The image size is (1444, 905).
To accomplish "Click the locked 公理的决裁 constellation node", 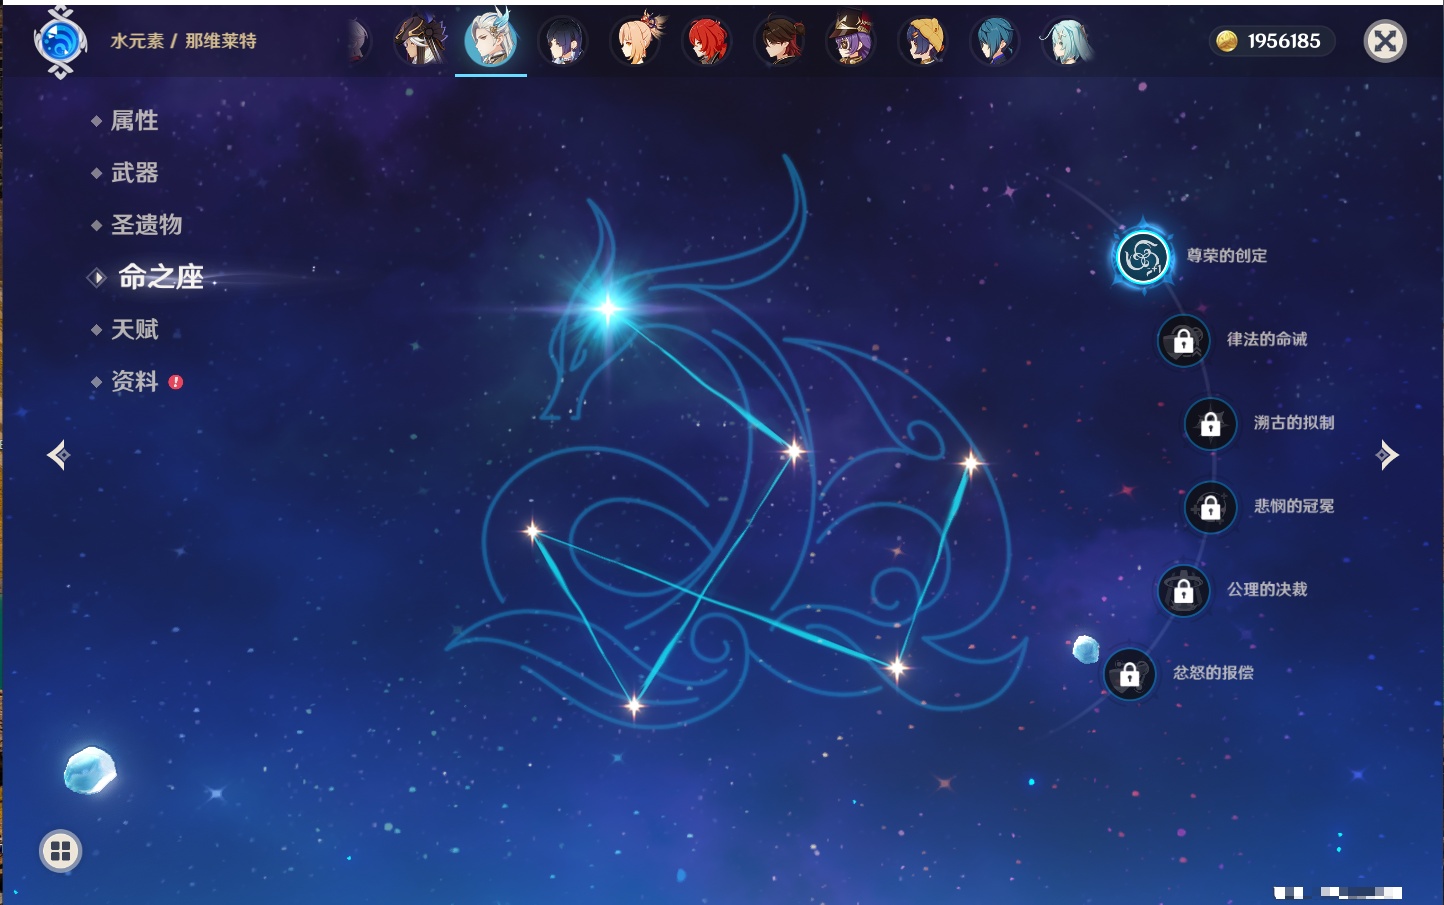I will pyautogui.click(x=1183, y=591).
